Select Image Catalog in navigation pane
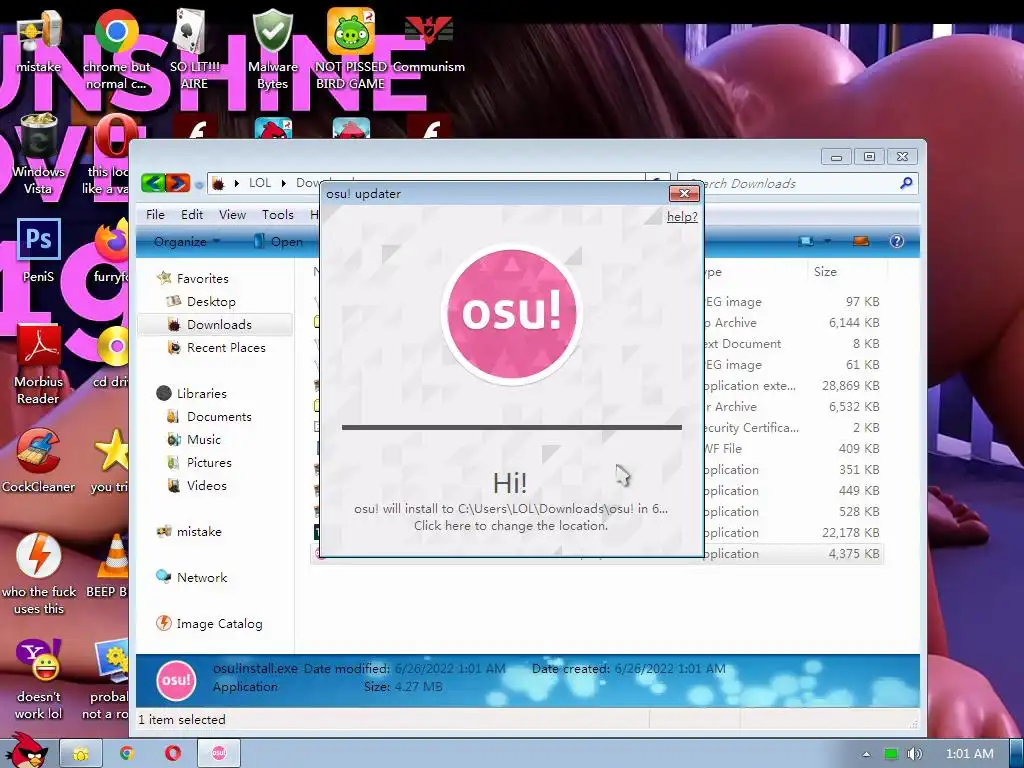This screenshot has height=768, width=1024. pyautogui.click(x=209, y=624)
